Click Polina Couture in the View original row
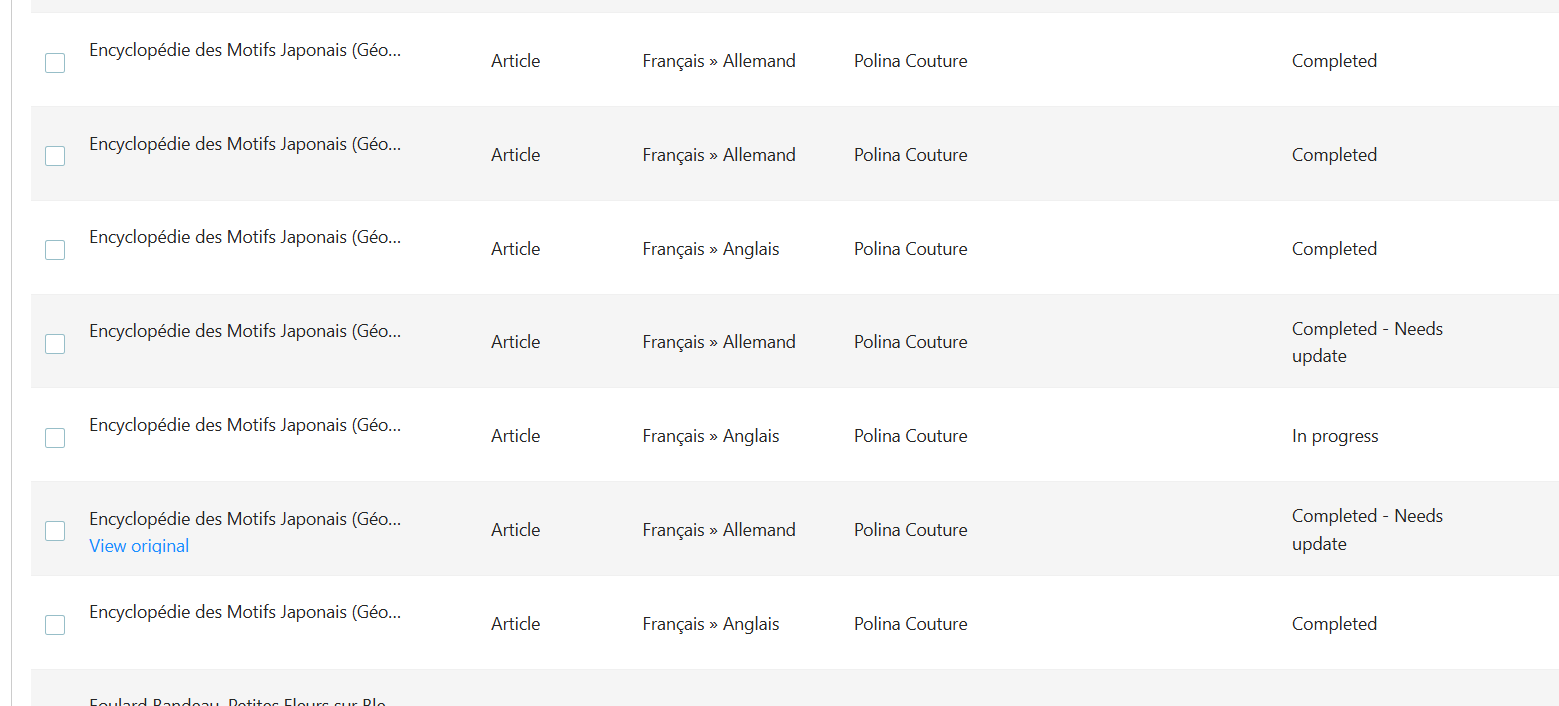This screenshot has height=706, width=1559. 910,530
